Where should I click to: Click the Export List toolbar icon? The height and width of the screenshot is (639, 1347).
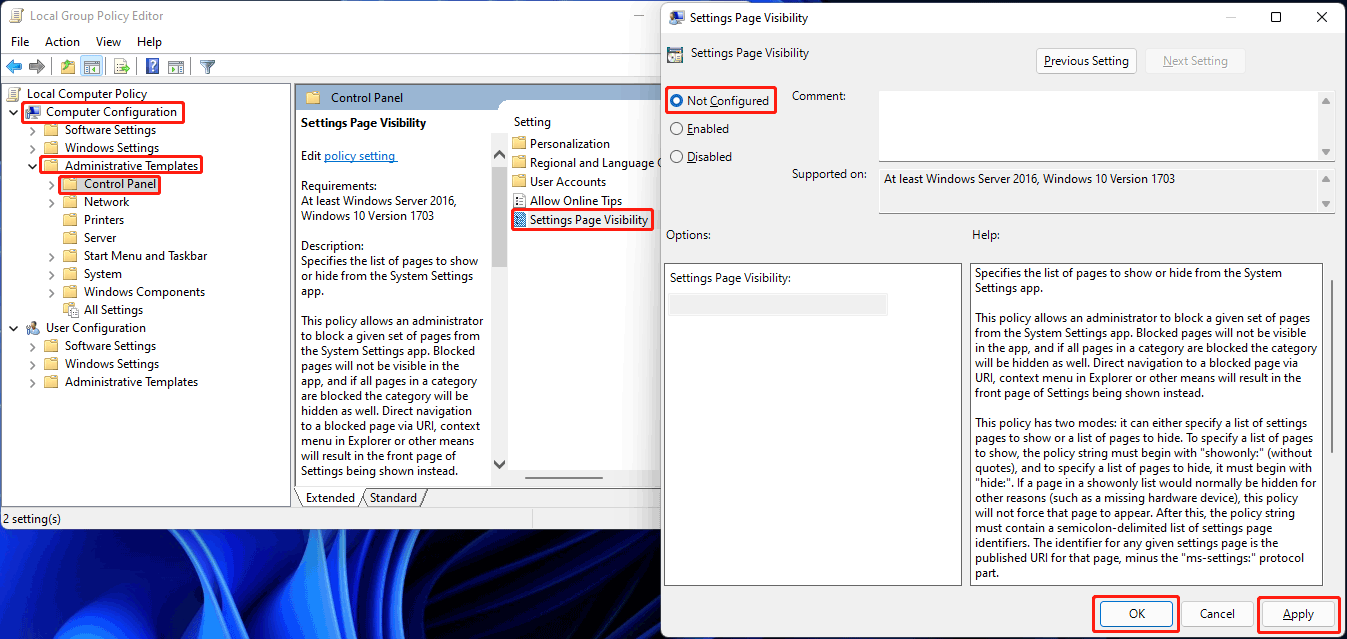121,66
